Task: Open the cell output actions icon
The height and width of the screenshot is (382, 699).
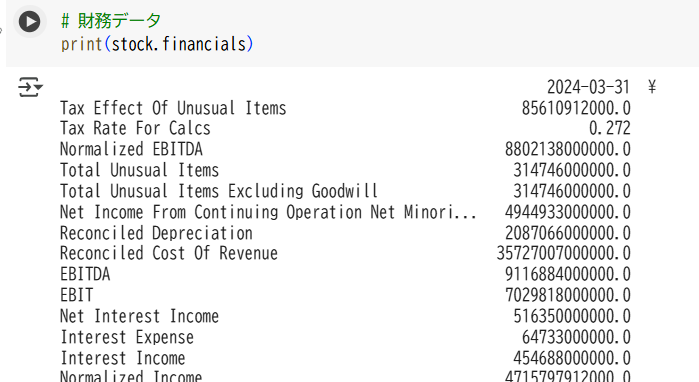Action: tap(30, 87)
